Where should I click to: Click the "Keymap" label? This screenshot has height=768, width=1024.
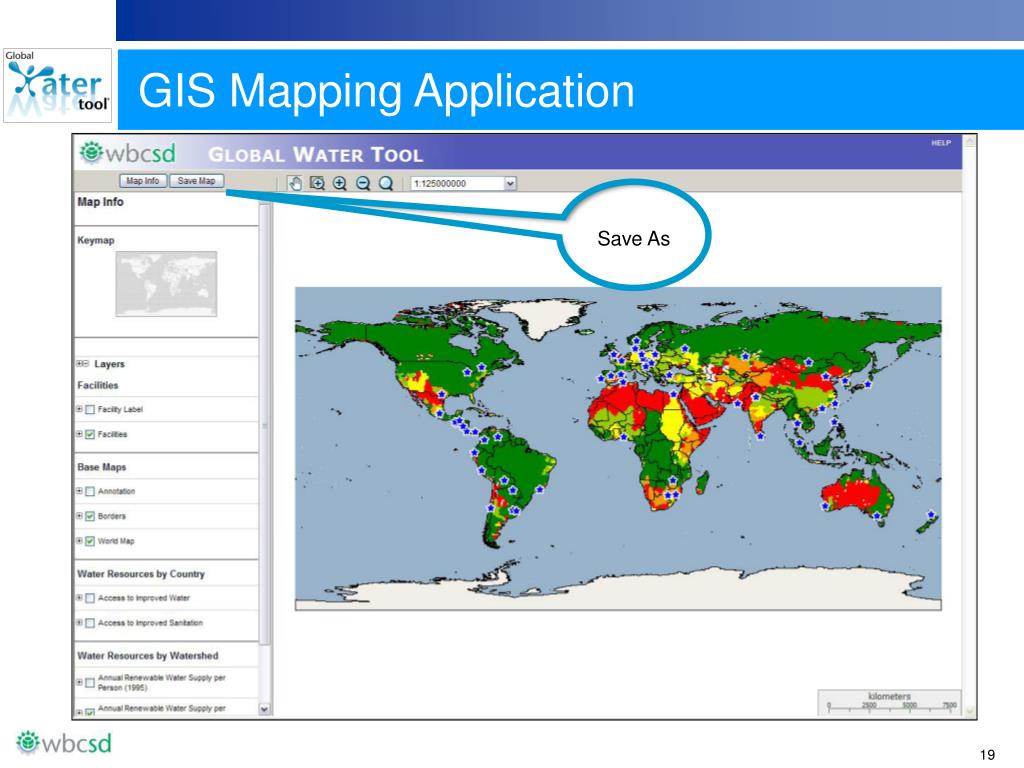point(96,240)
